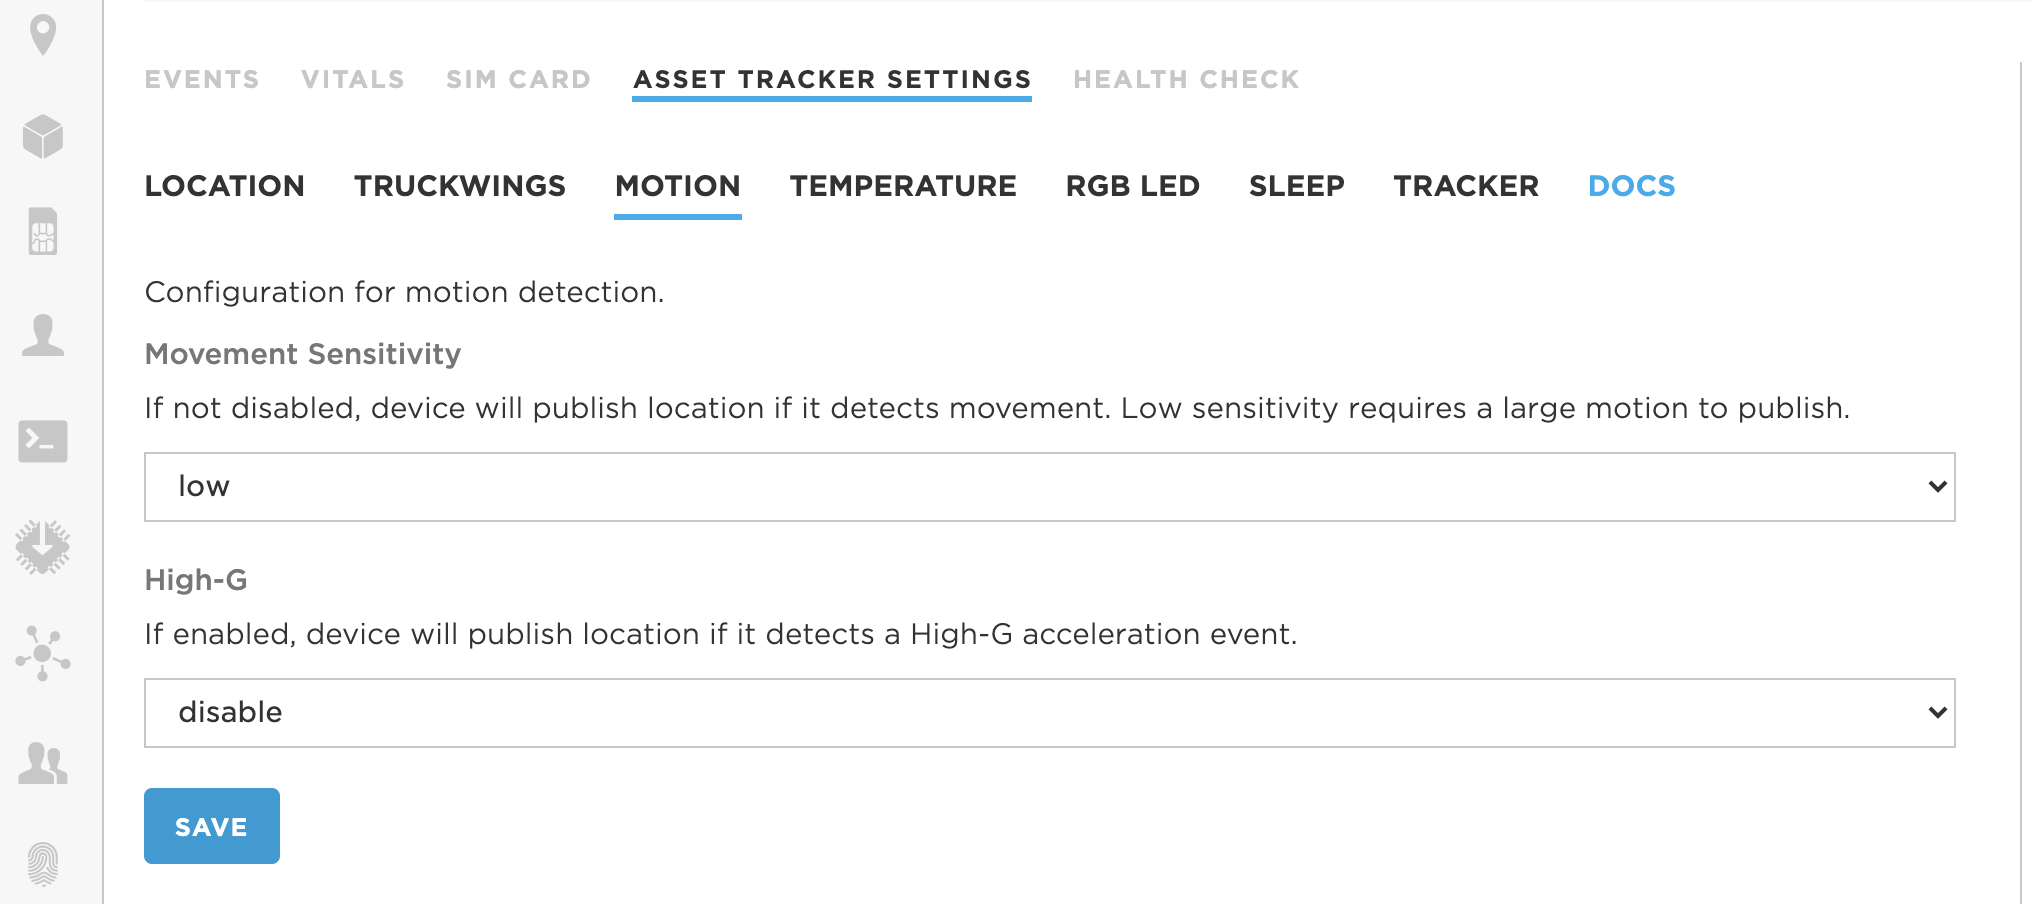The image size is (2032, 904).
Task: Expand the High-G disable dropdown
Action: tap(1050, 713)
